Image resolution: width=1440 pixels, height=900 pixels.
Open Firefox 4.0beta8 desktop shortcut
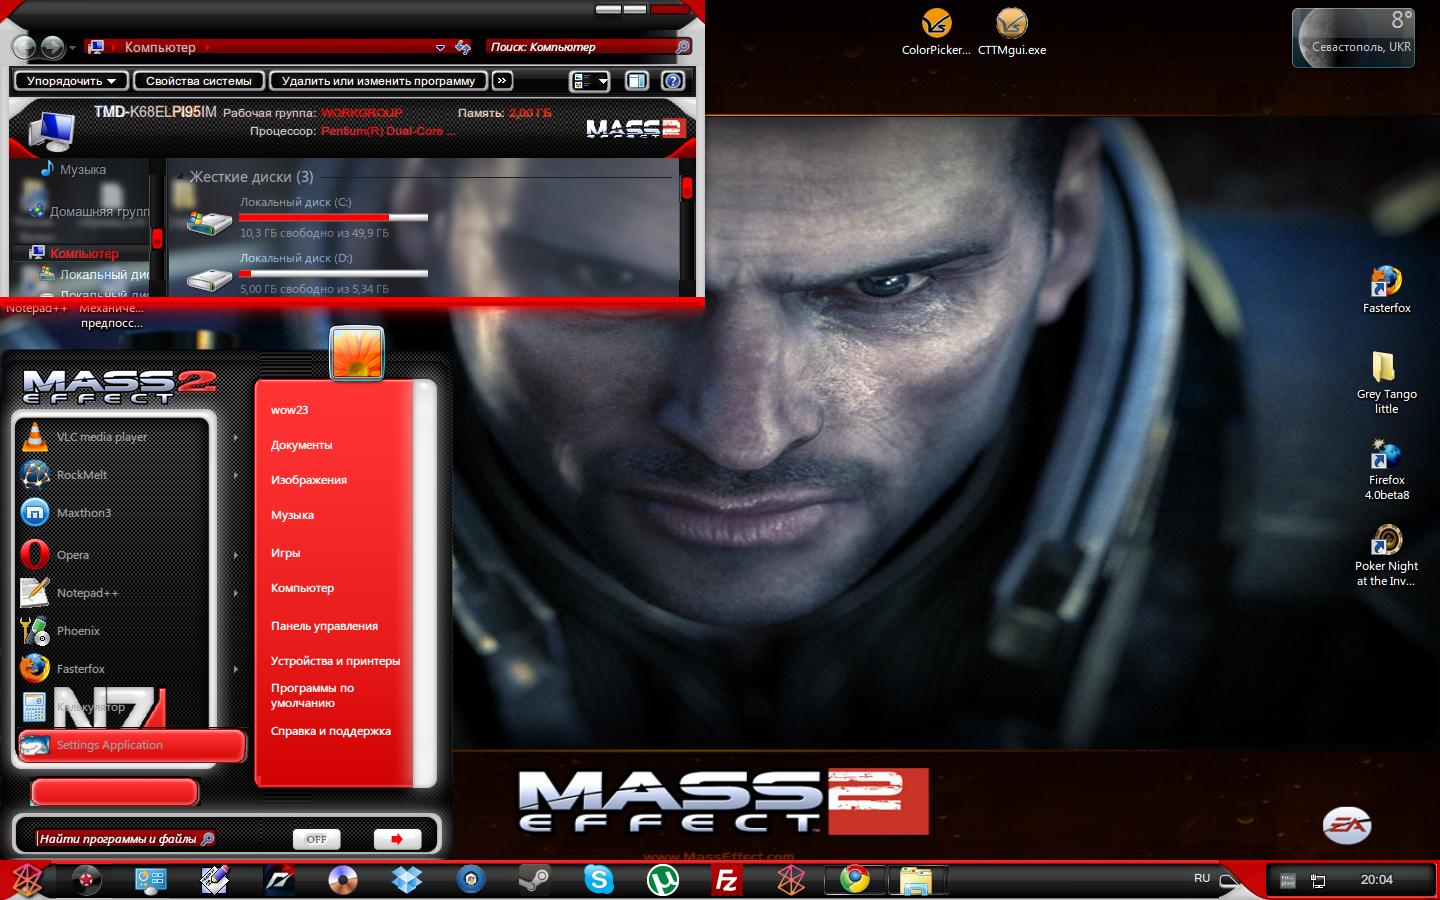[1386, 469]
